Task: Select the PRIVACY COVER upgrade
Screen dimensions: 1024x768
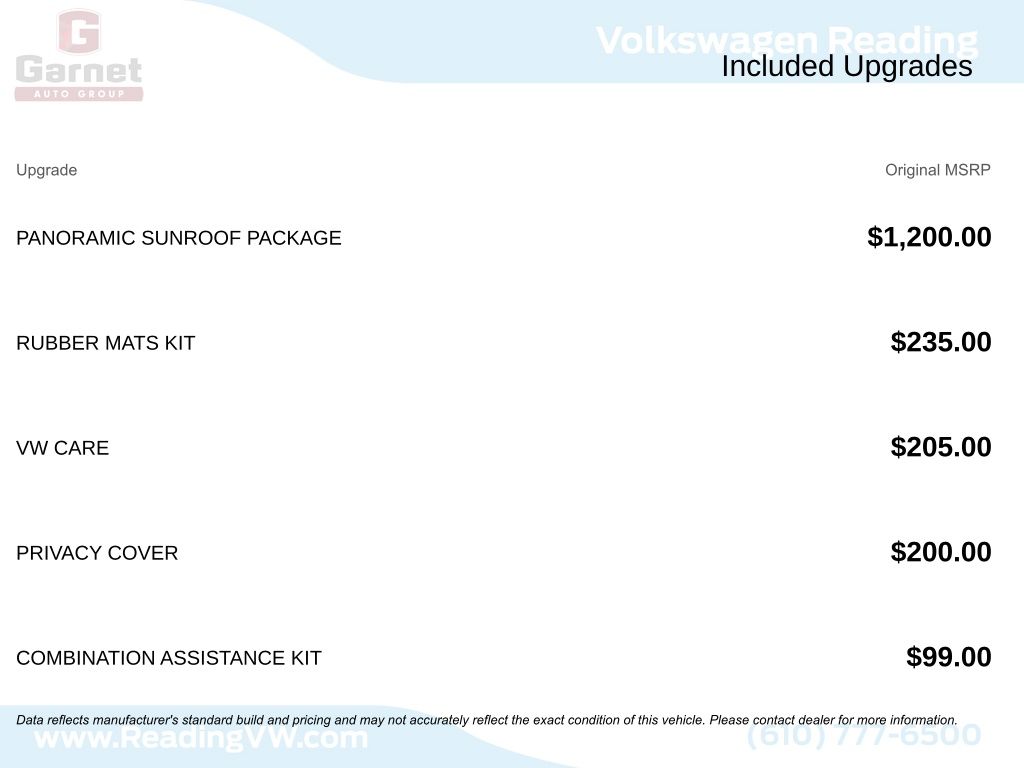Action: [x=97, y=553]
